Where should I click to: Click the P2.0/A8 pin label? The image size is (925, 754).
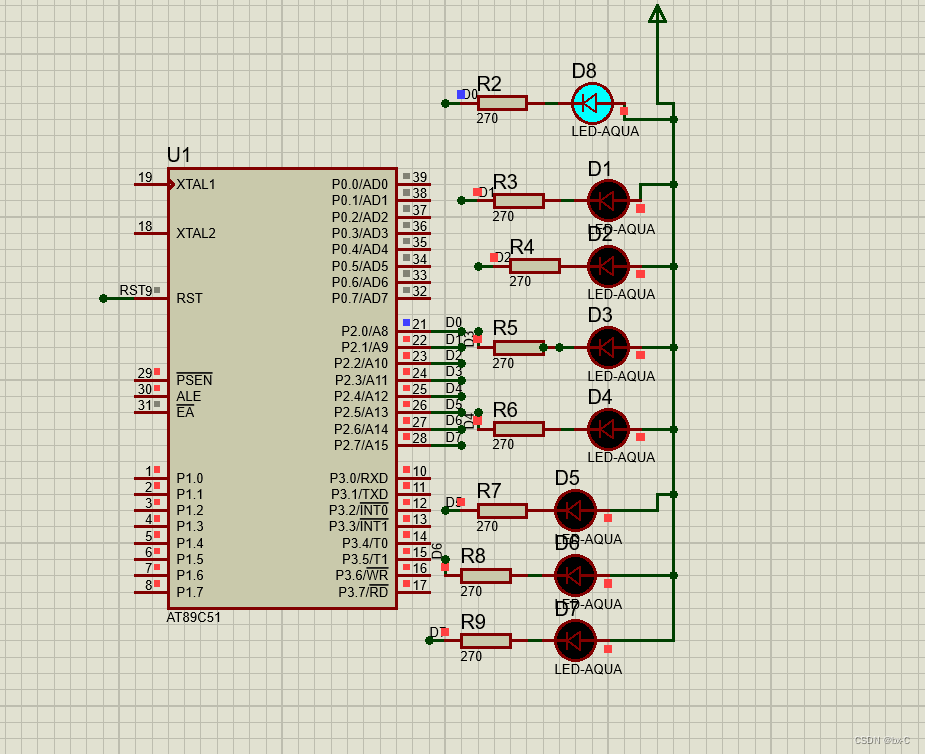coord(365,331)
